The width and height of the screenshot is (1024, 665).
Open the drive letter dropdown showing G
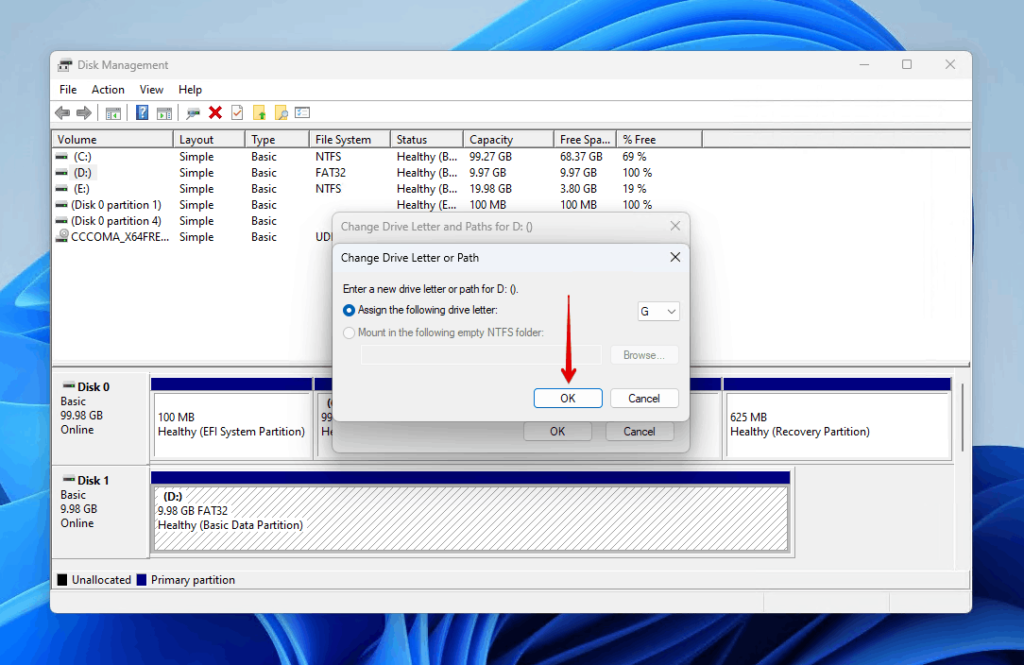click(x=658, y=311)
